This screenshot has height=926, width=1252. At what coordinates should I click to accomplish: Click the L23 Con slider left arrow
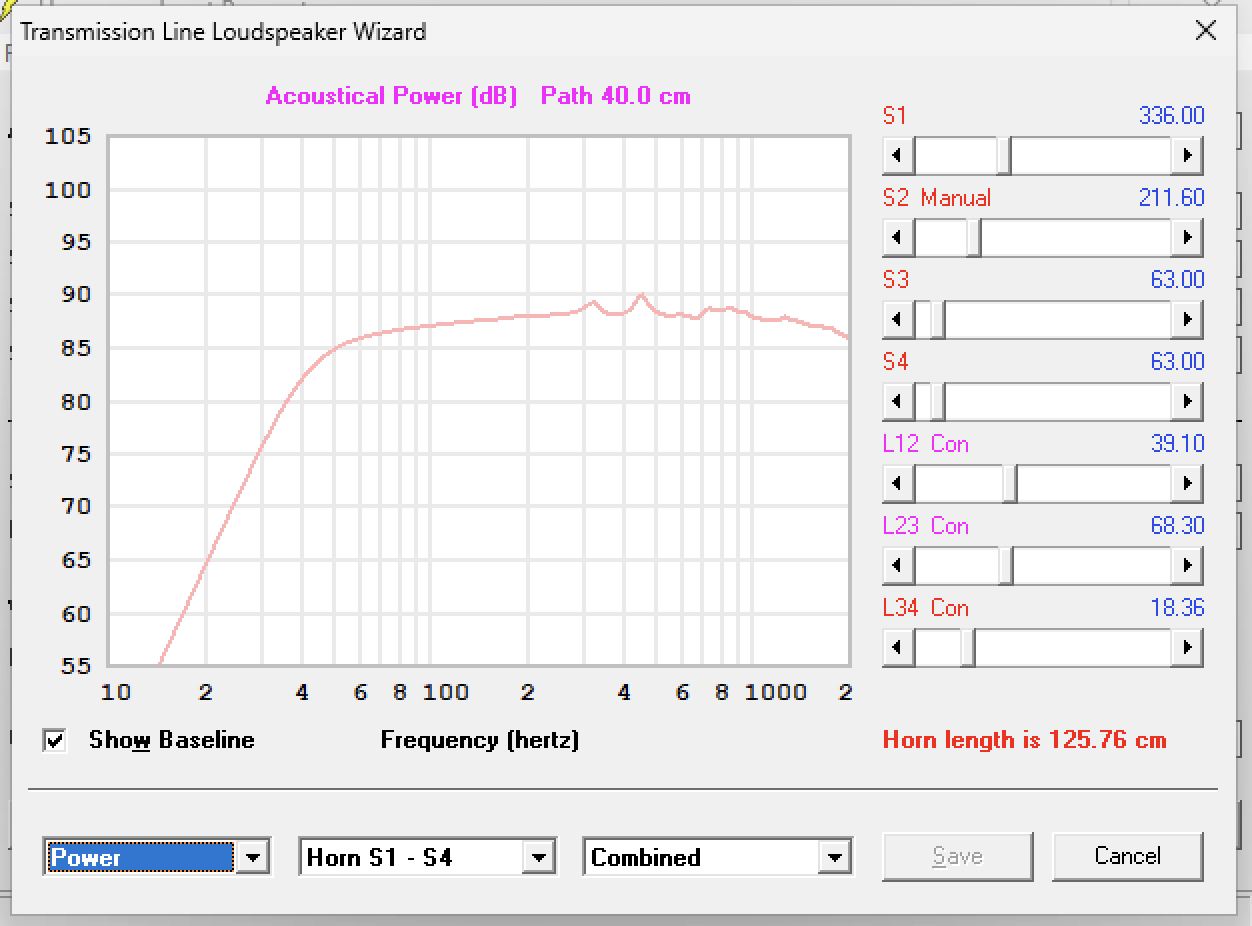click(x=898, y=566)
